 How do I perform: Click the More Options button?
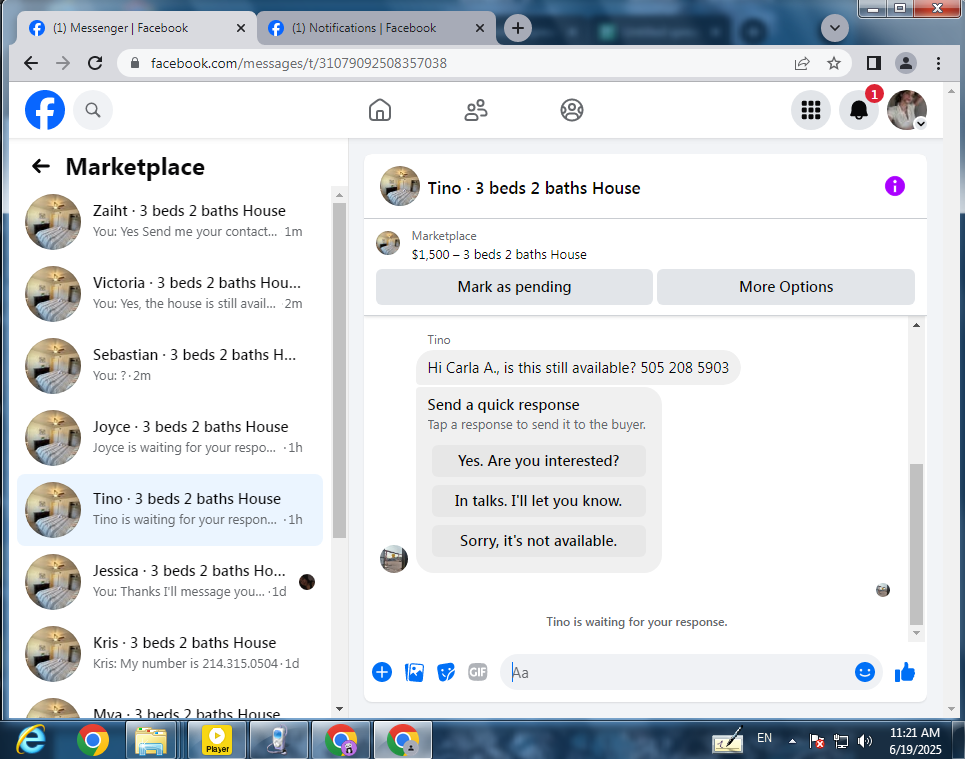click(x=786, y=287)
